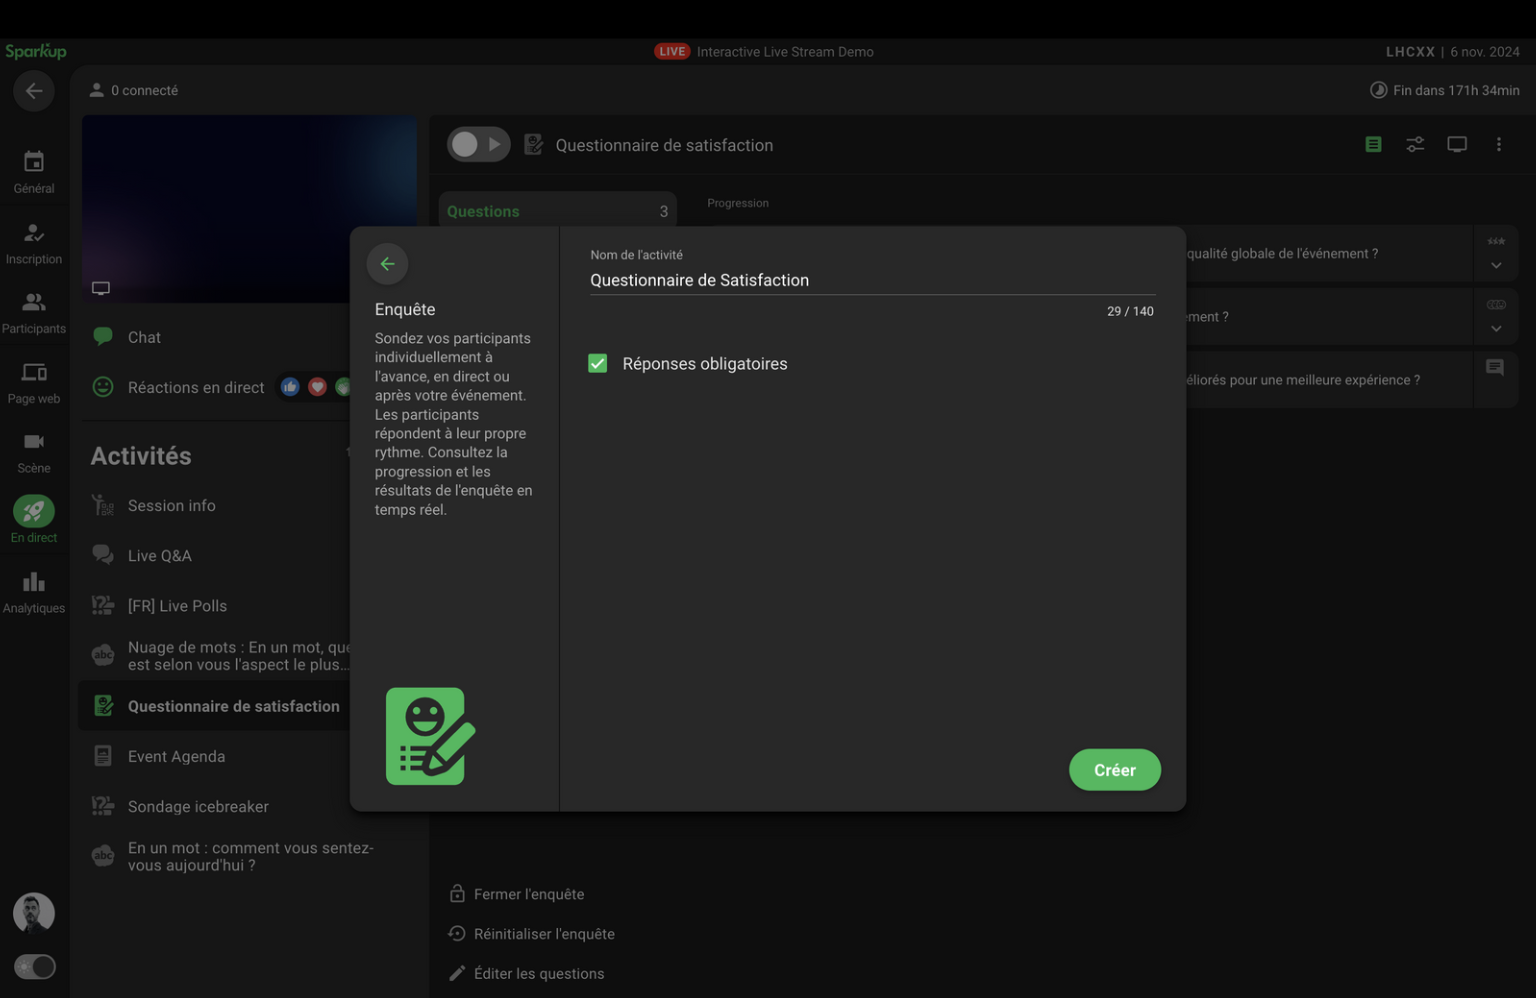Click Réinitialiser l'enquête
Image resolution: width=1536 pixels, height=998 pixels.
[543, 934]
